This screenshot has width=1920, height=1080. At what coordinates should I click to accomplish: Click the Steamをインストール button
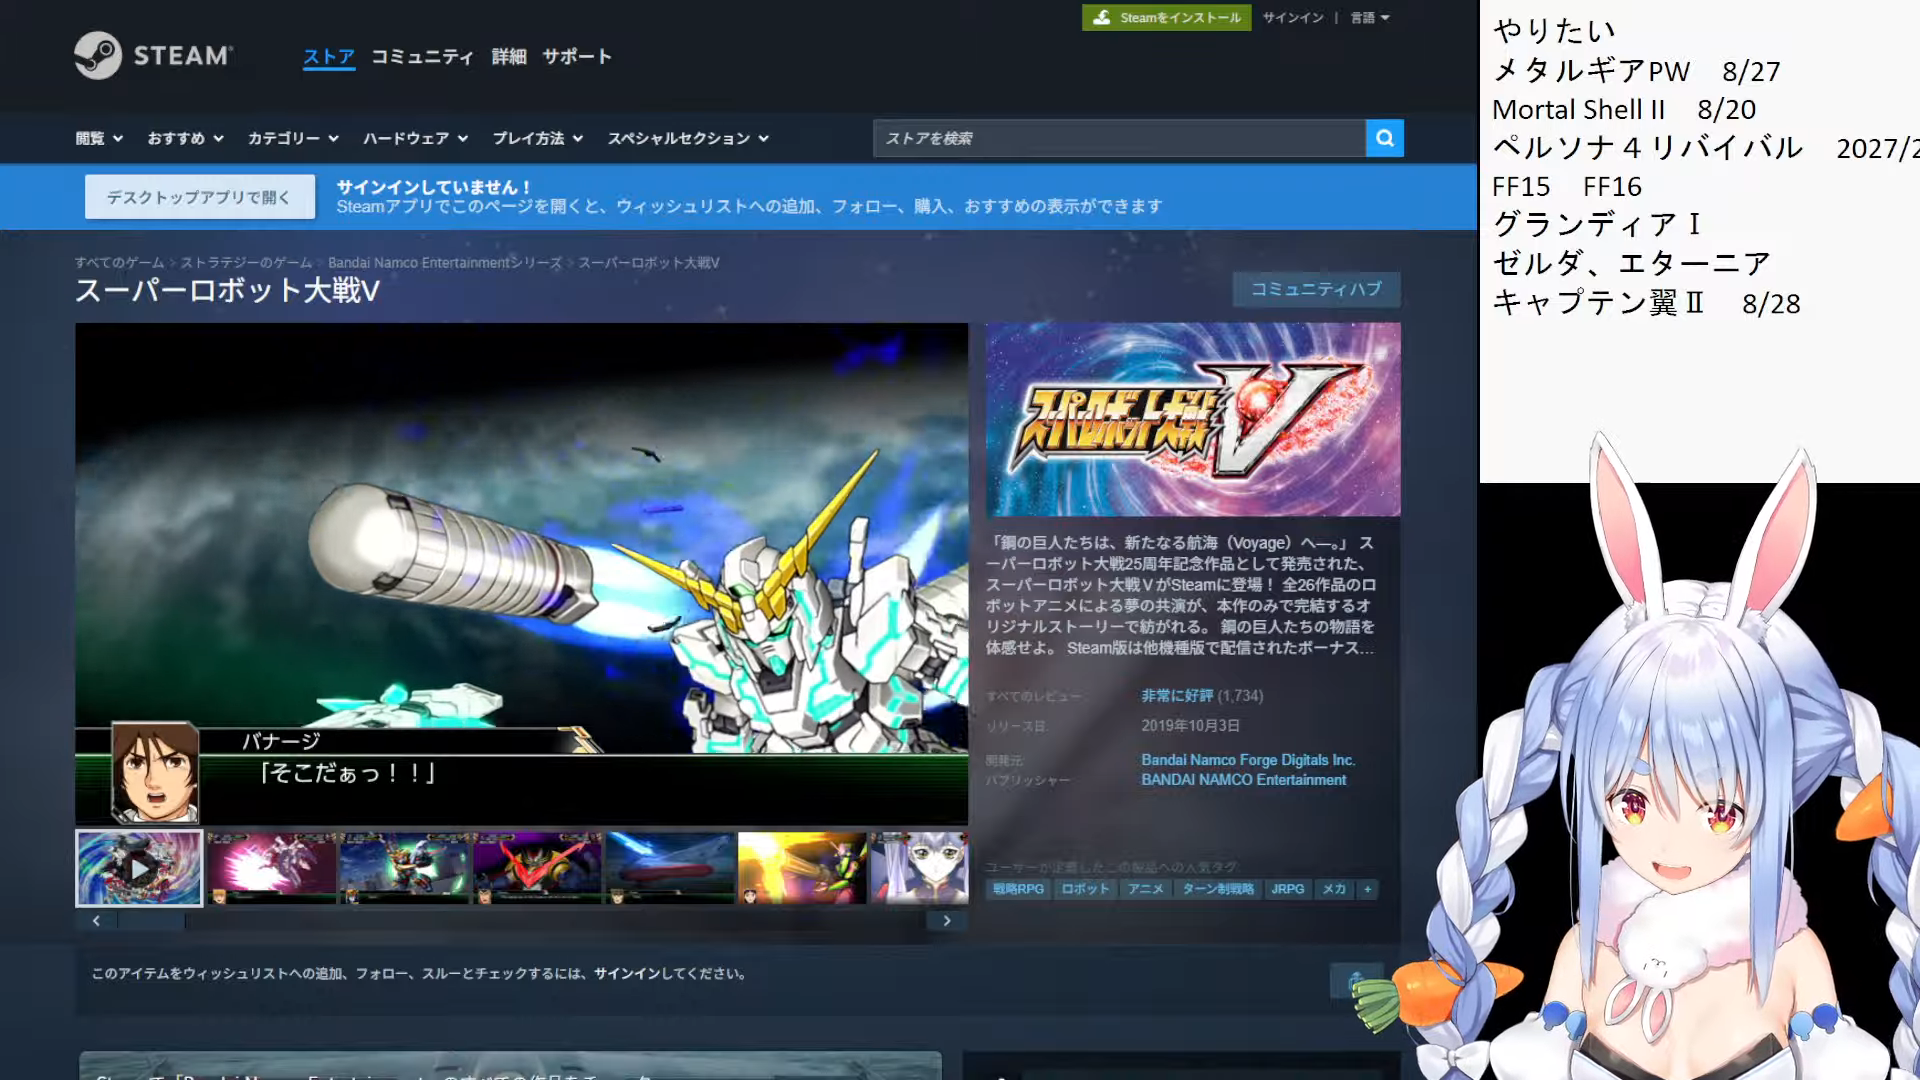(x=1166, y=18)
